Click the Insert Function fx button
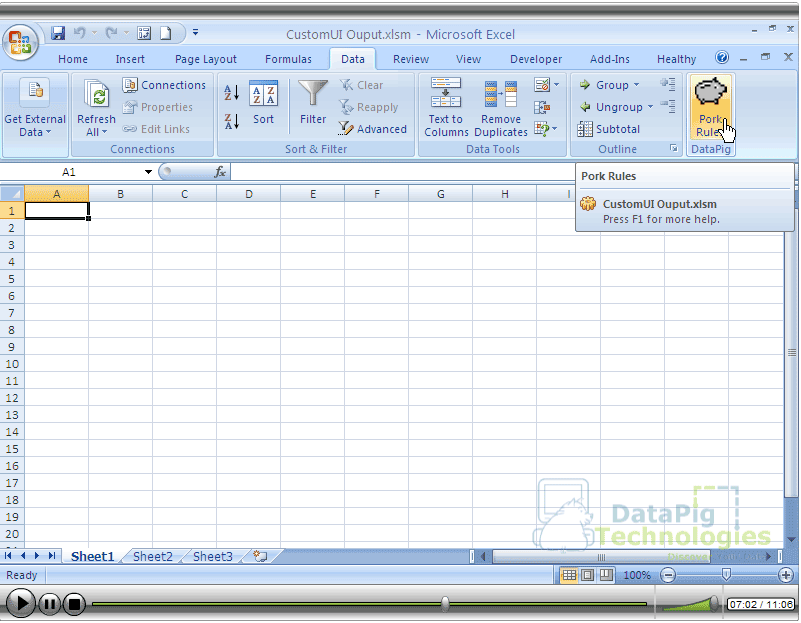The width and height of the screenshot is (801, 623). point(220,172)
